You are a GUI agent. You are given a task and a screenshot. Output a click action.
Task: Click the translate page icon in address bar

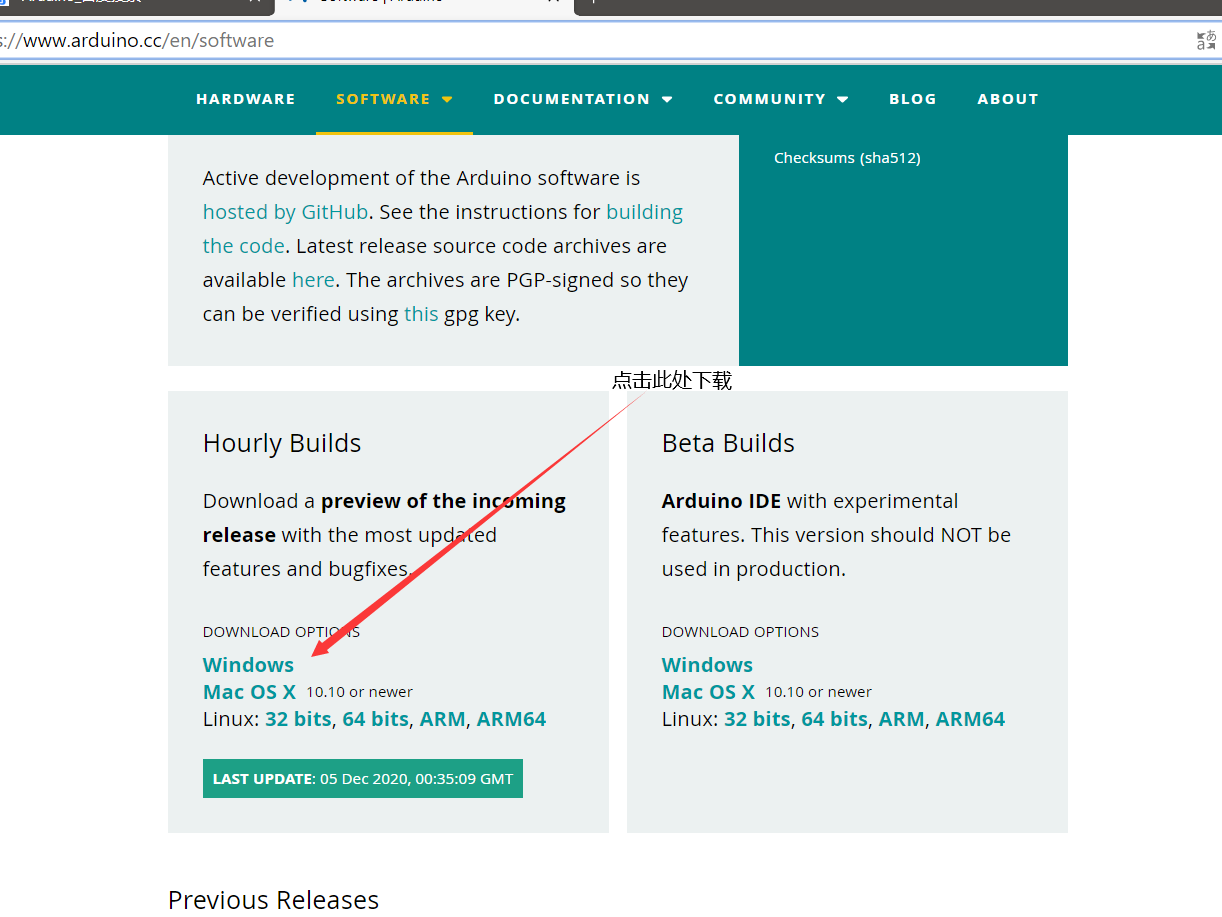click(x=1207, y=41)
